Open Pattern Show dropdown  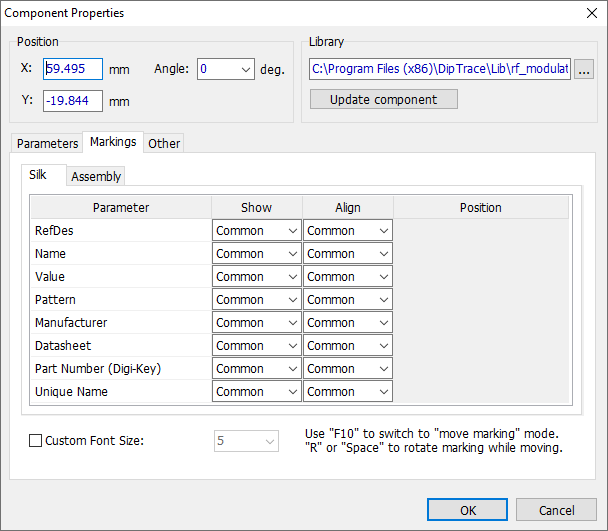coord(257,299)
